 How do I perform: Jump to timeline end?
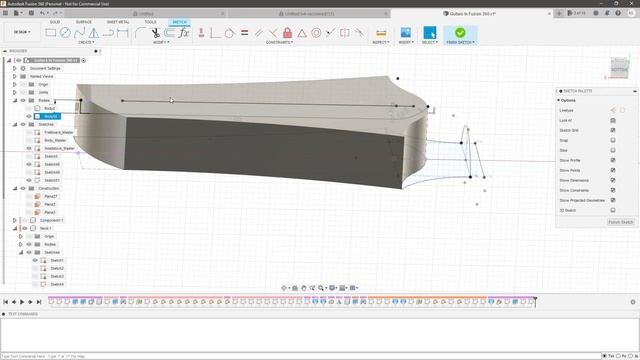pos(39,302)
